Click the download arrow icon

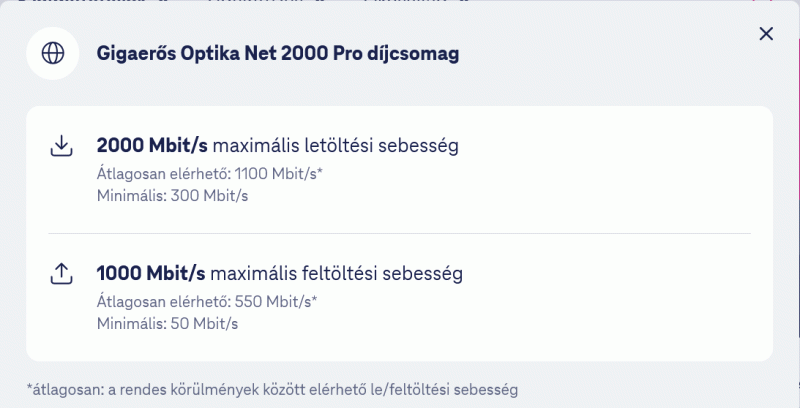pos(61,146)
